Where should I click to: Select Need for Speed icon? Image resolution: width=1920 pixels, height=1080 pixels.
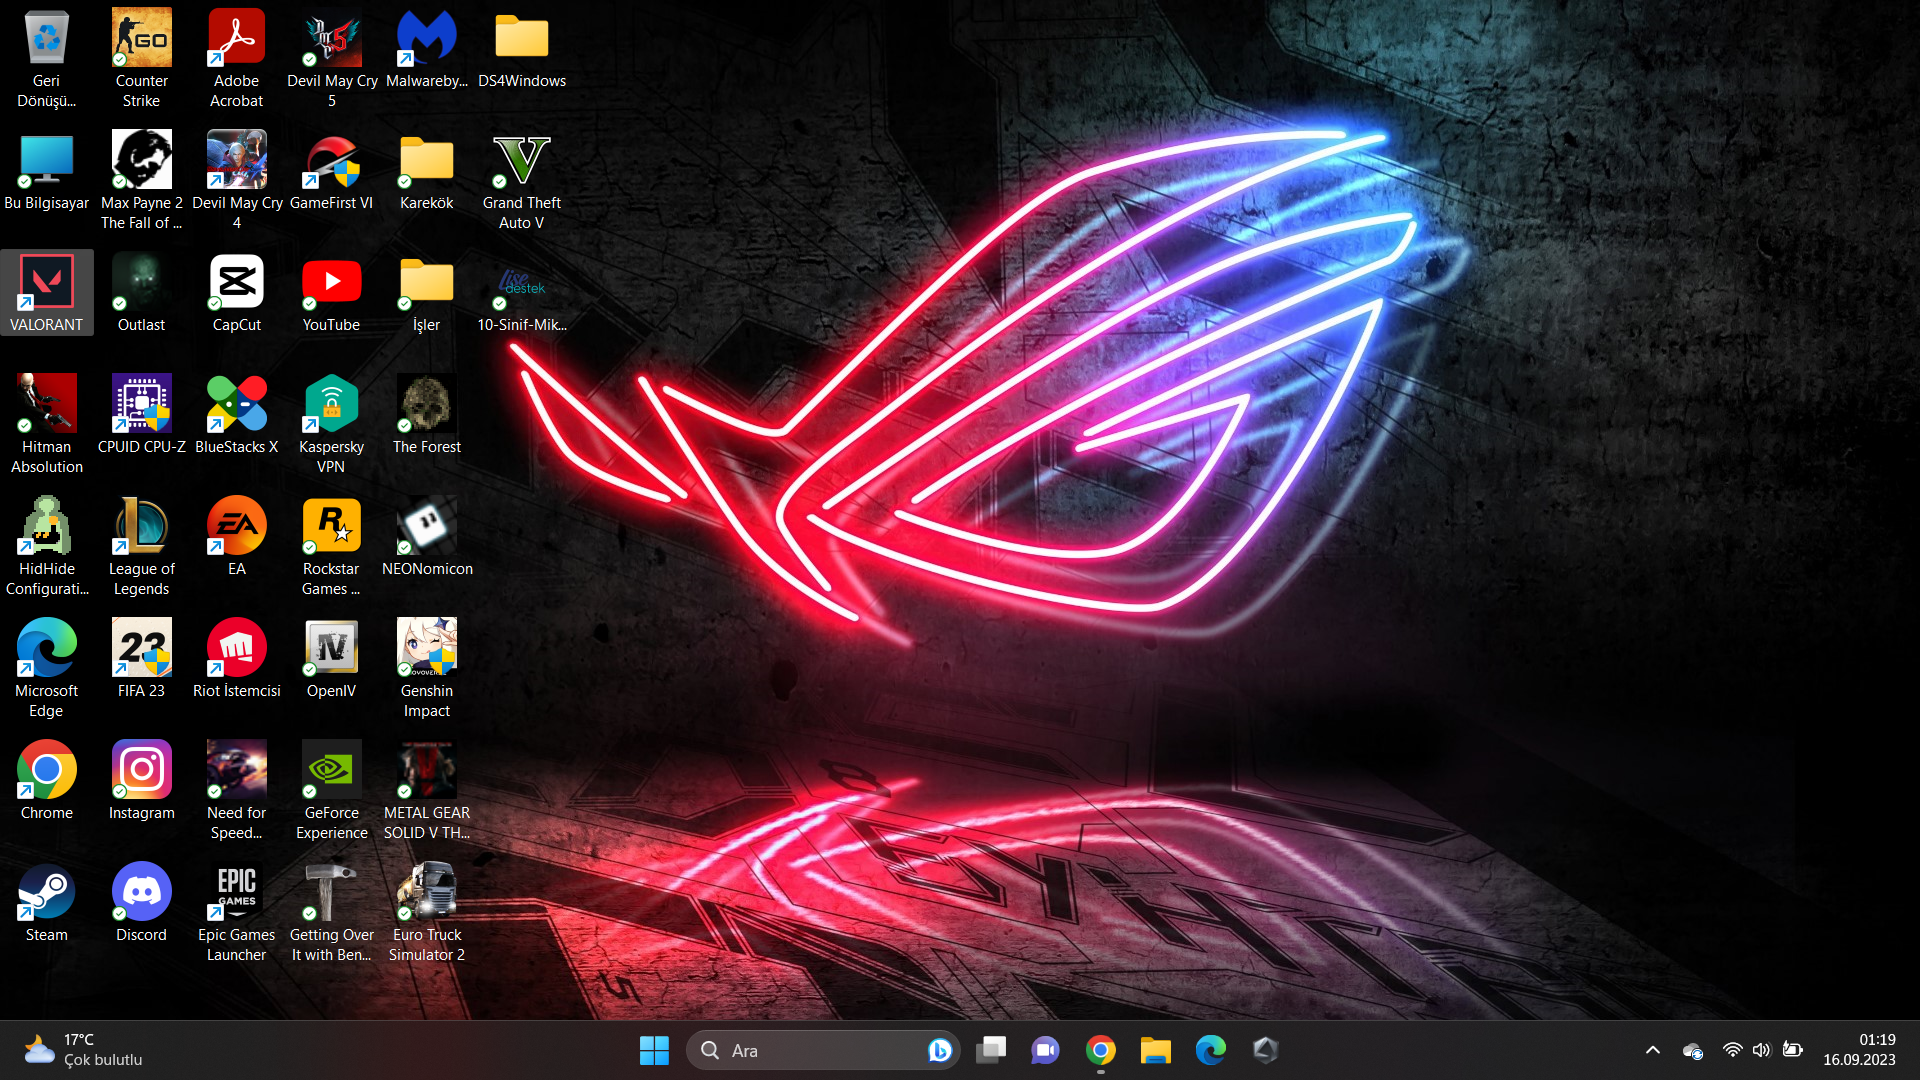[236, 790]
